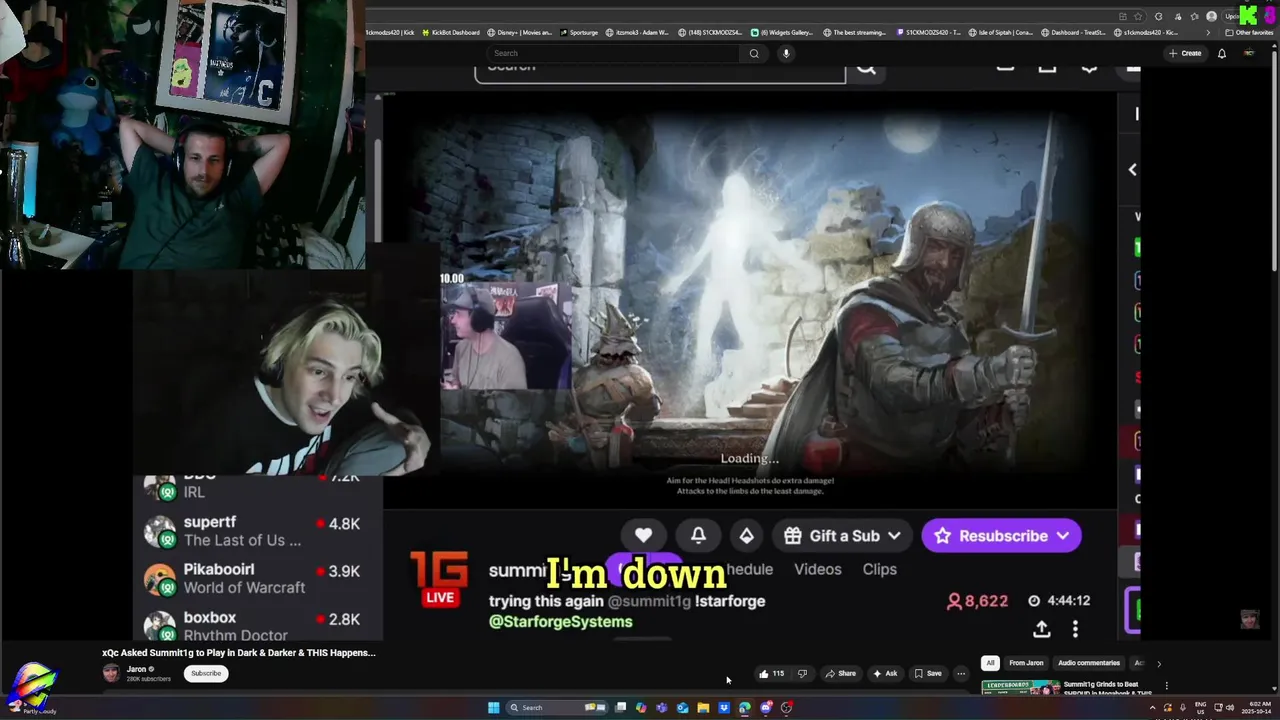Screen dimensions: 1280x720
Task: Click the system tray volume icon
Action: point(1229,707)
